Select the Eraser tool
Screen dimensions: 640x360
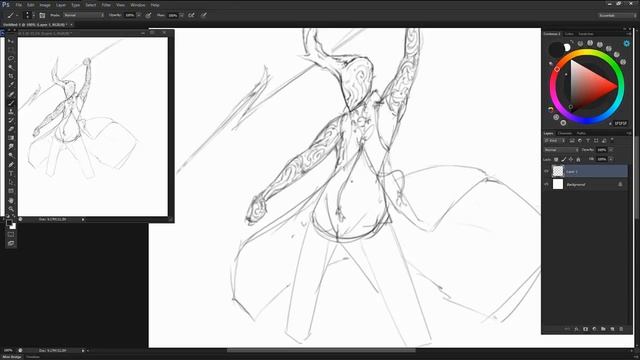11,129
